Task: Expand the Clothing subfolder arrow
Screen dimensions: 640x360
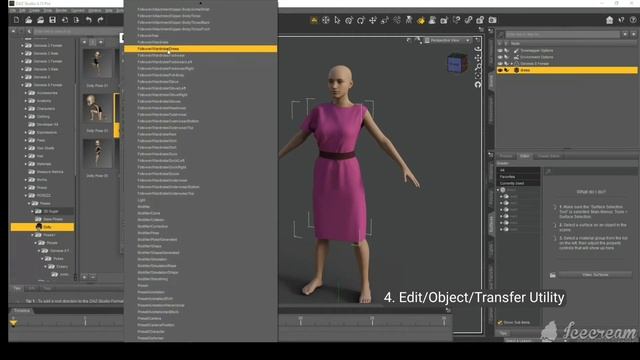Action: point(25,116)
